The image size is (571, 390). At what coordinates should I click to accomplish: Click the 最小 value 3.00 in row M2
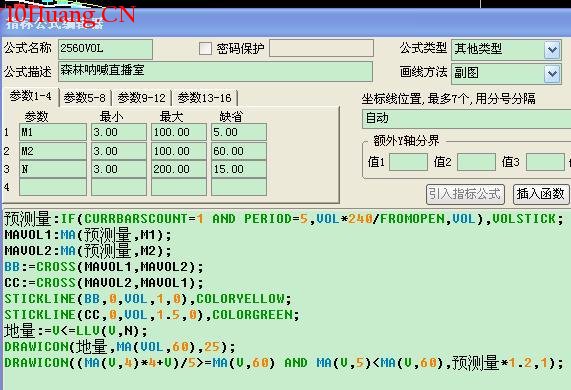[x=119, y=151]
